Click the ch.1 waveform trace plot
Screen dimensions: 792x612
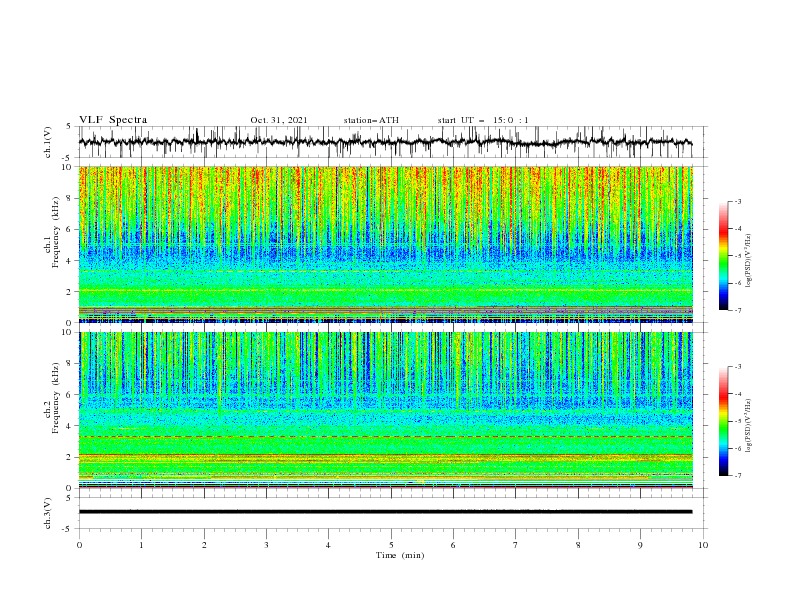pos(385,142)
